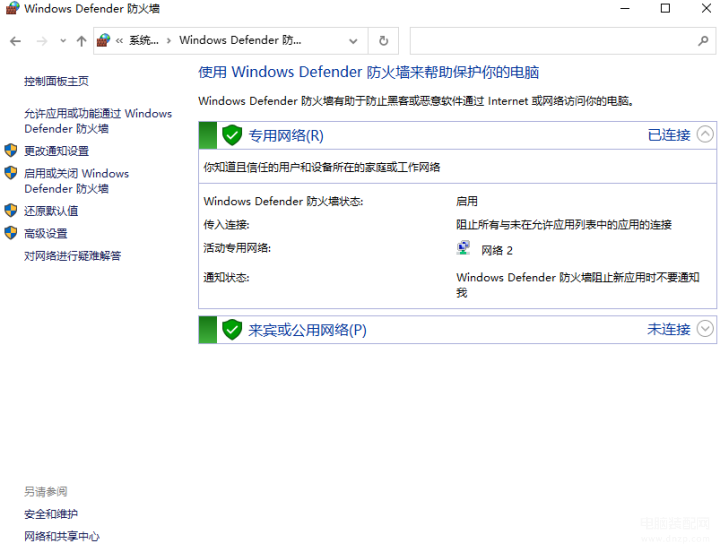Open 控制面板主页 link

(56, 81)
